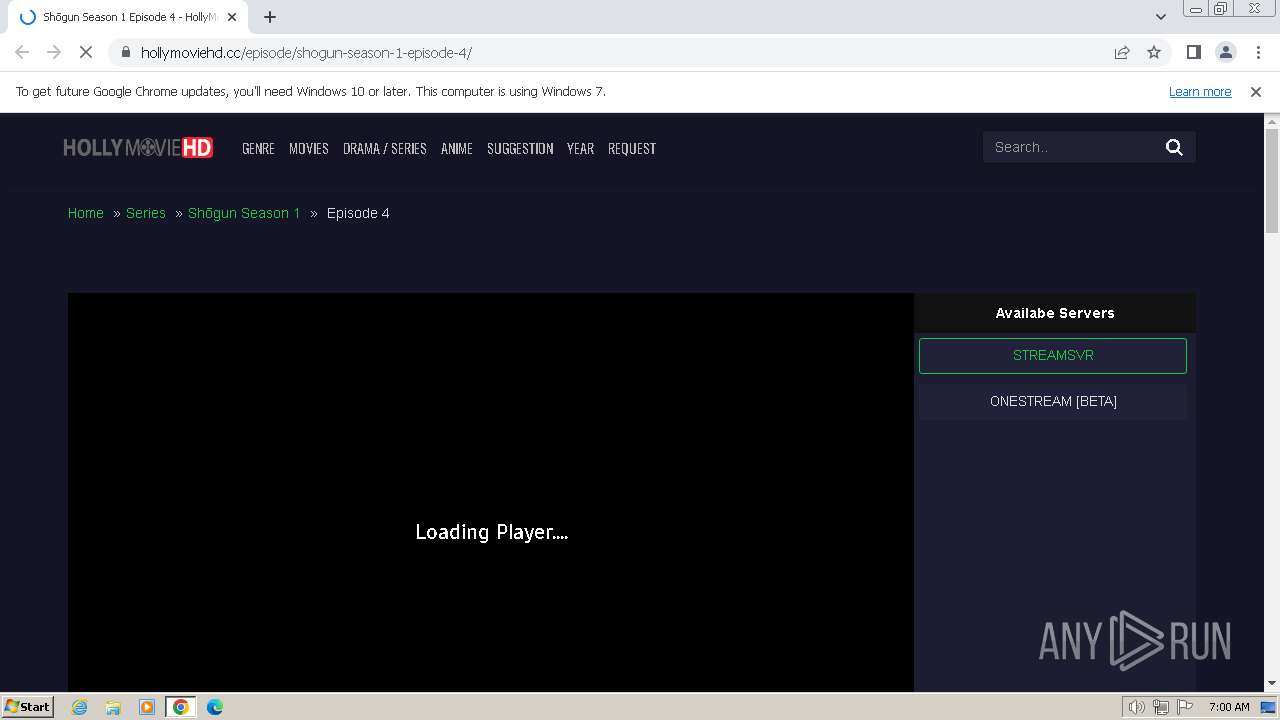This screenshot has width=1280, height=720.
Task: Stop loading the page
Action: click(86, 52)
